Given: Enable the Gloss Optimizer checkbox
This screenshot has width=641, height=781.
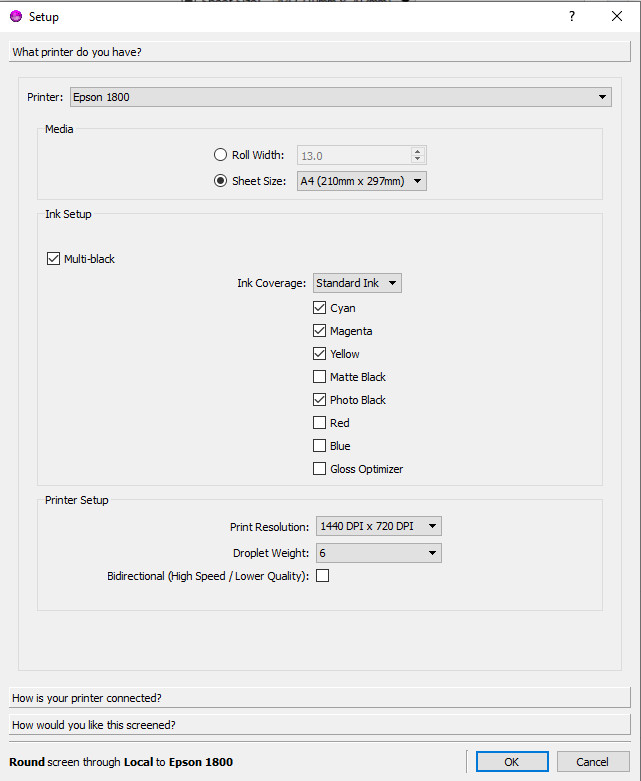Looking at the screenshot, I should (320, 469).
